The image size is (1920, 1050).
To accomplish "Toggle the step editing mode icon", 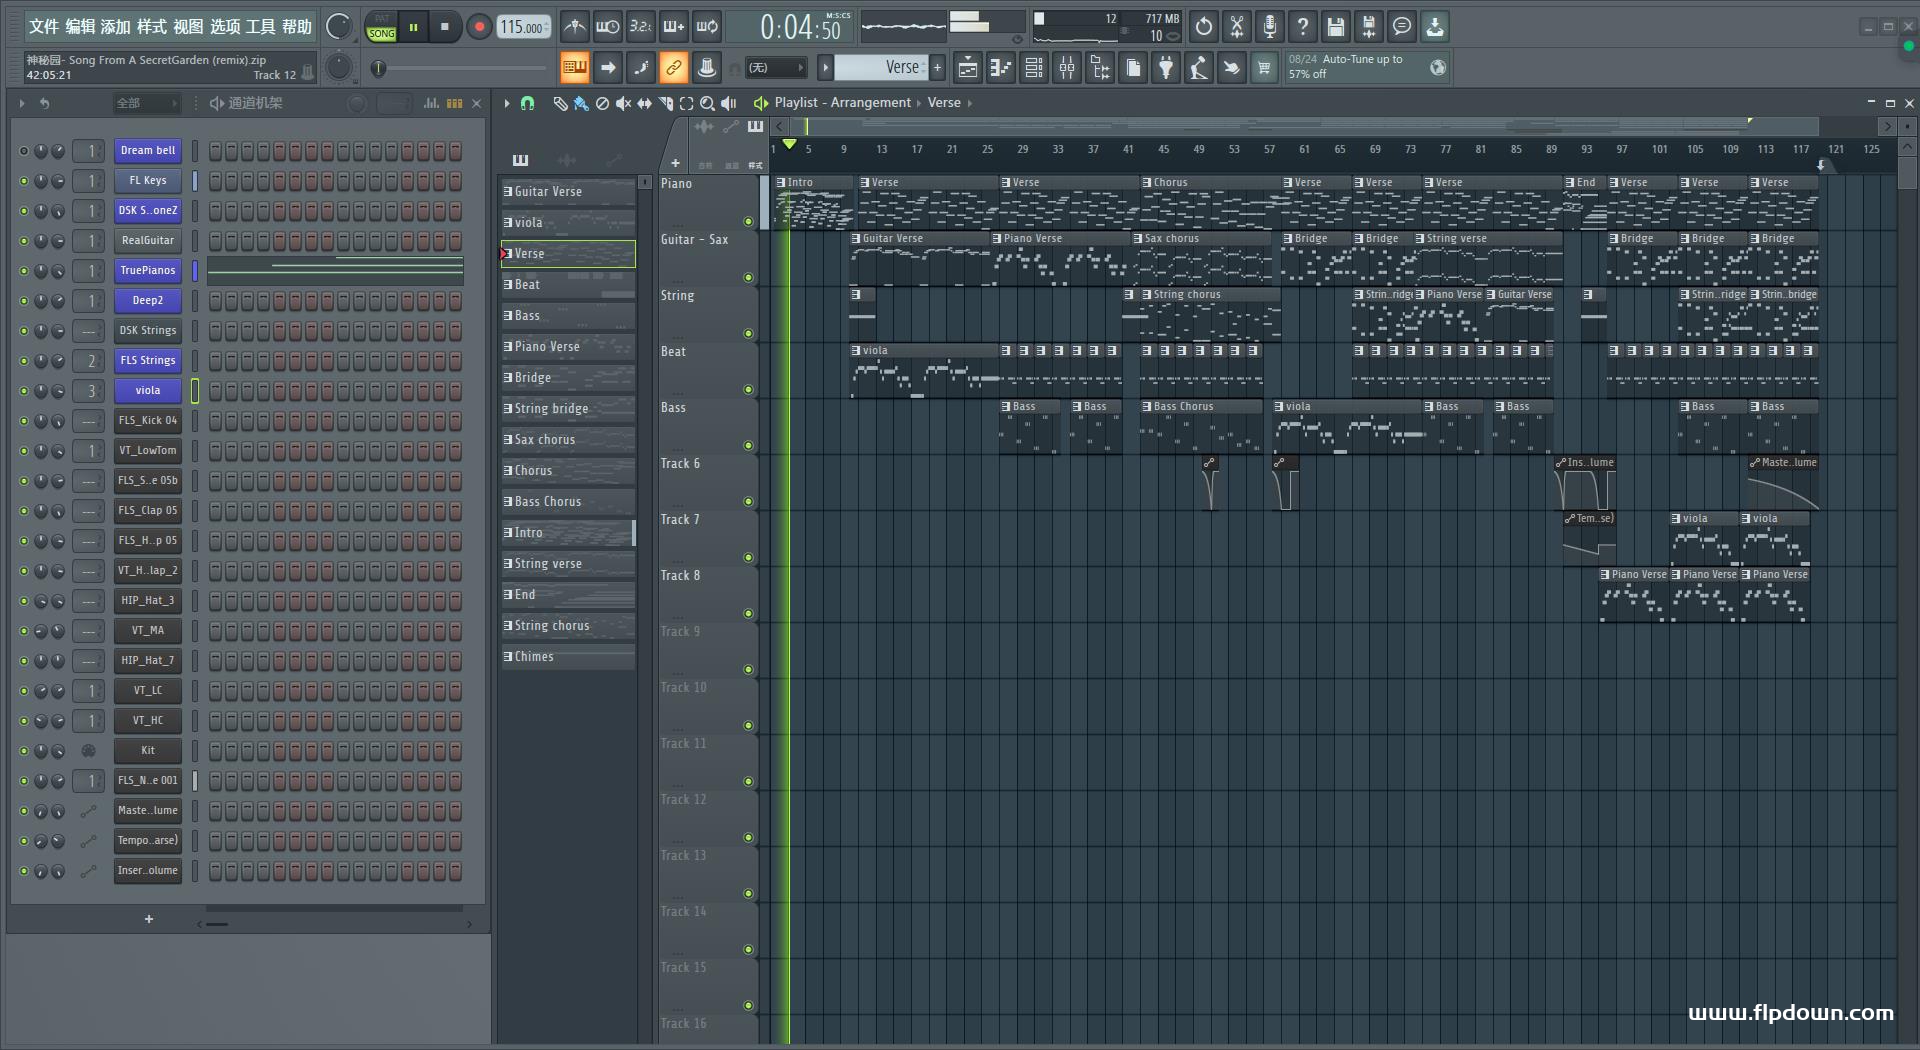I will (641, 68).
